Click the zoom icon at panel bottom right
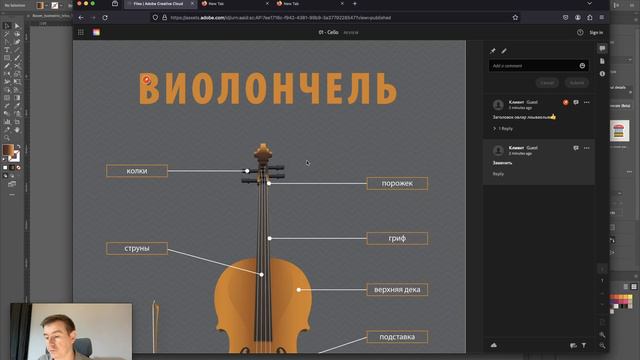The image size is (640, 360). point(602,346)
